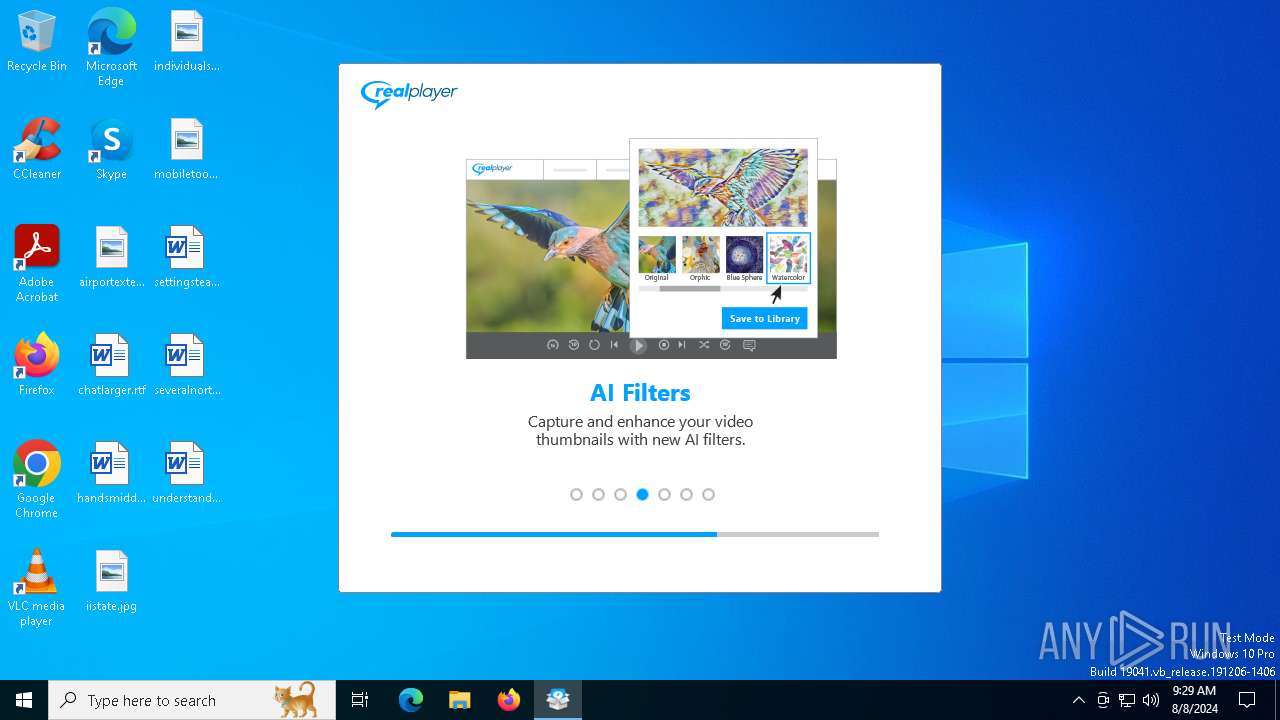Select the severalnort... Word document on the desktop
This screenshot has width=1280, height=720.
(x=186, y=366)
